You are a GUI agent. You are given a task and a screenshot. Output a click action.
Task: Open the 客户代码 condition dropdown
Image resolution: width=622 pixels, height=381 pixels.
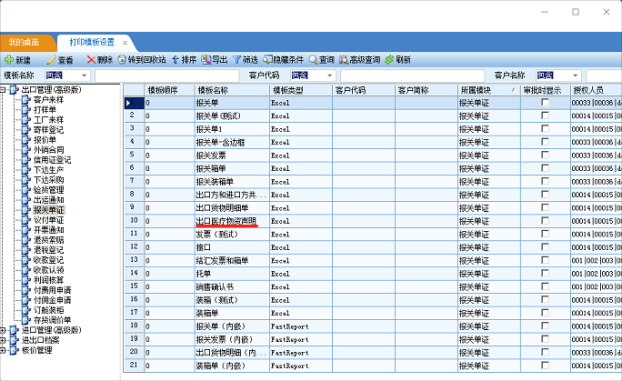click(330, 75)
